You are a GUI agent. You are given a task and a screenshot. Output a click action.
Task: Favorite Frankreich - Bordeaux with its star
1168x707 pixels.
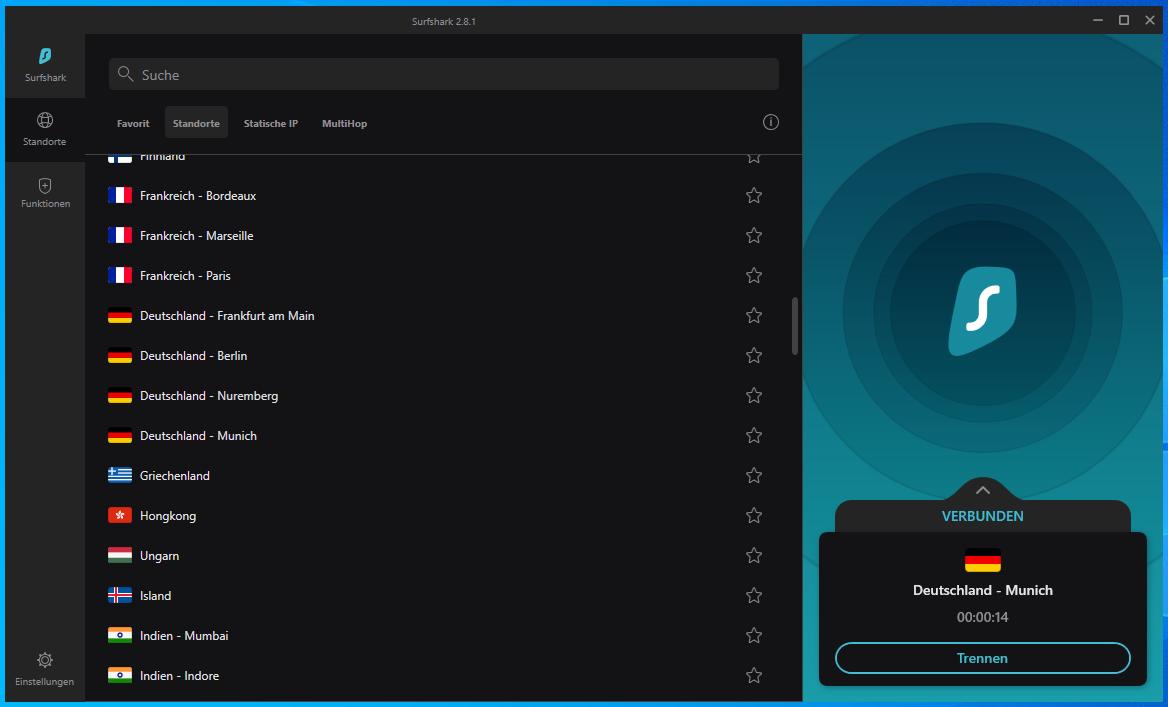click(x=754, y=195)
